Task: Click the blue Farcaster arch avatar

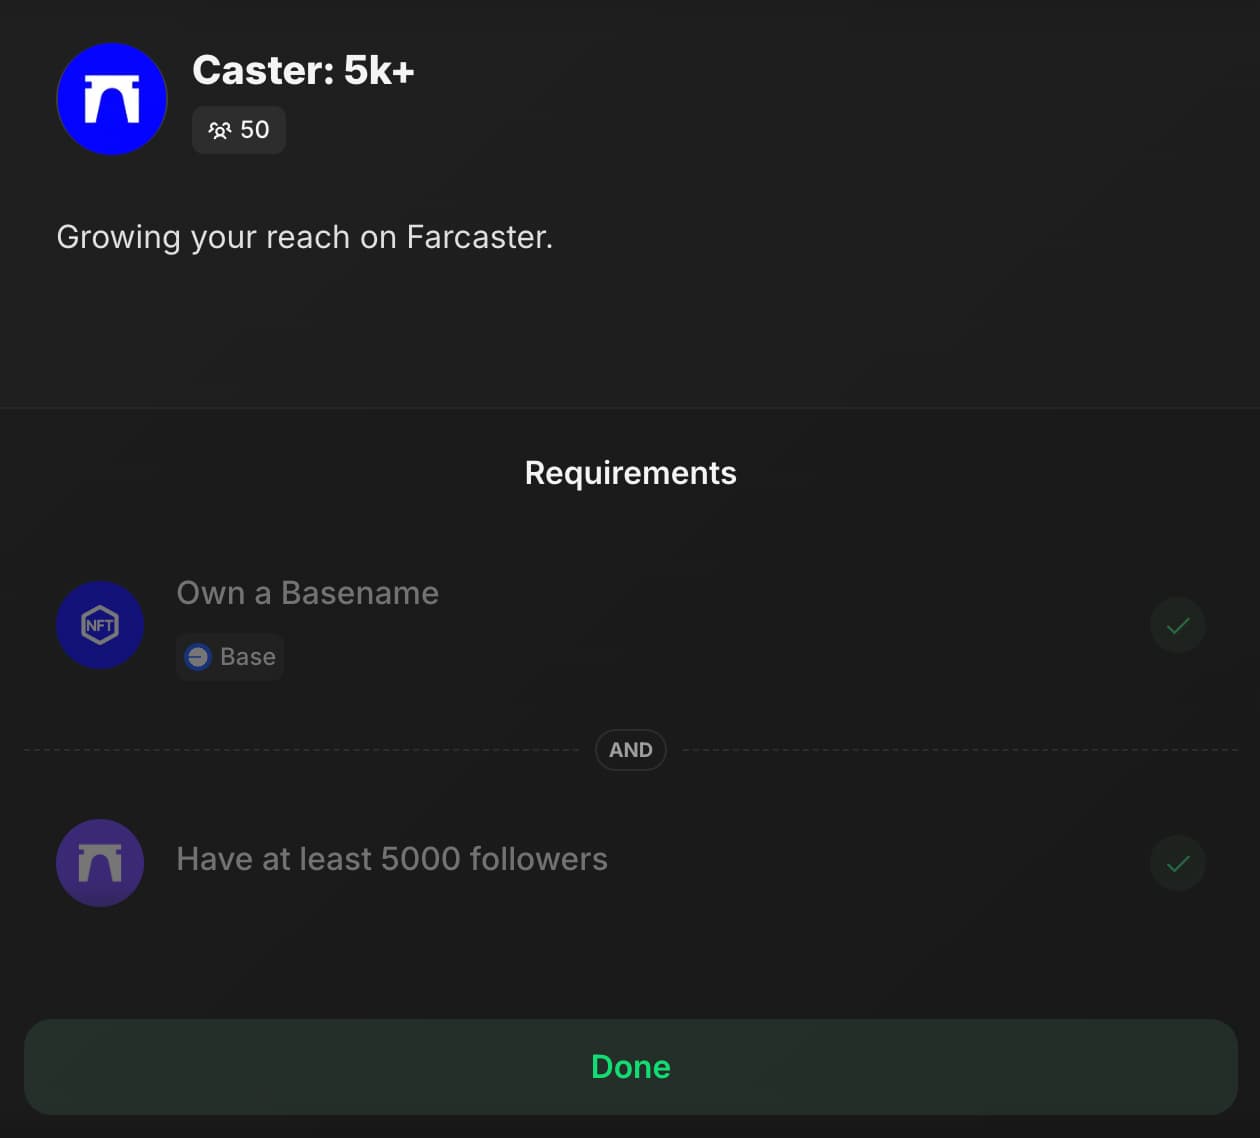Action: 112,99
